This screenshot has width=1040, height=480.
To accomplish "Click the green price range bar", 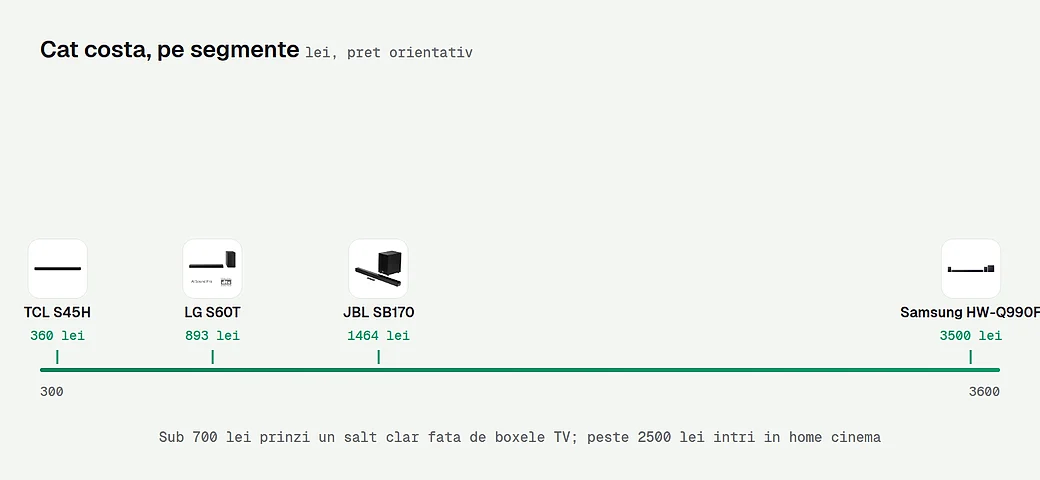I will pos(520,370).
